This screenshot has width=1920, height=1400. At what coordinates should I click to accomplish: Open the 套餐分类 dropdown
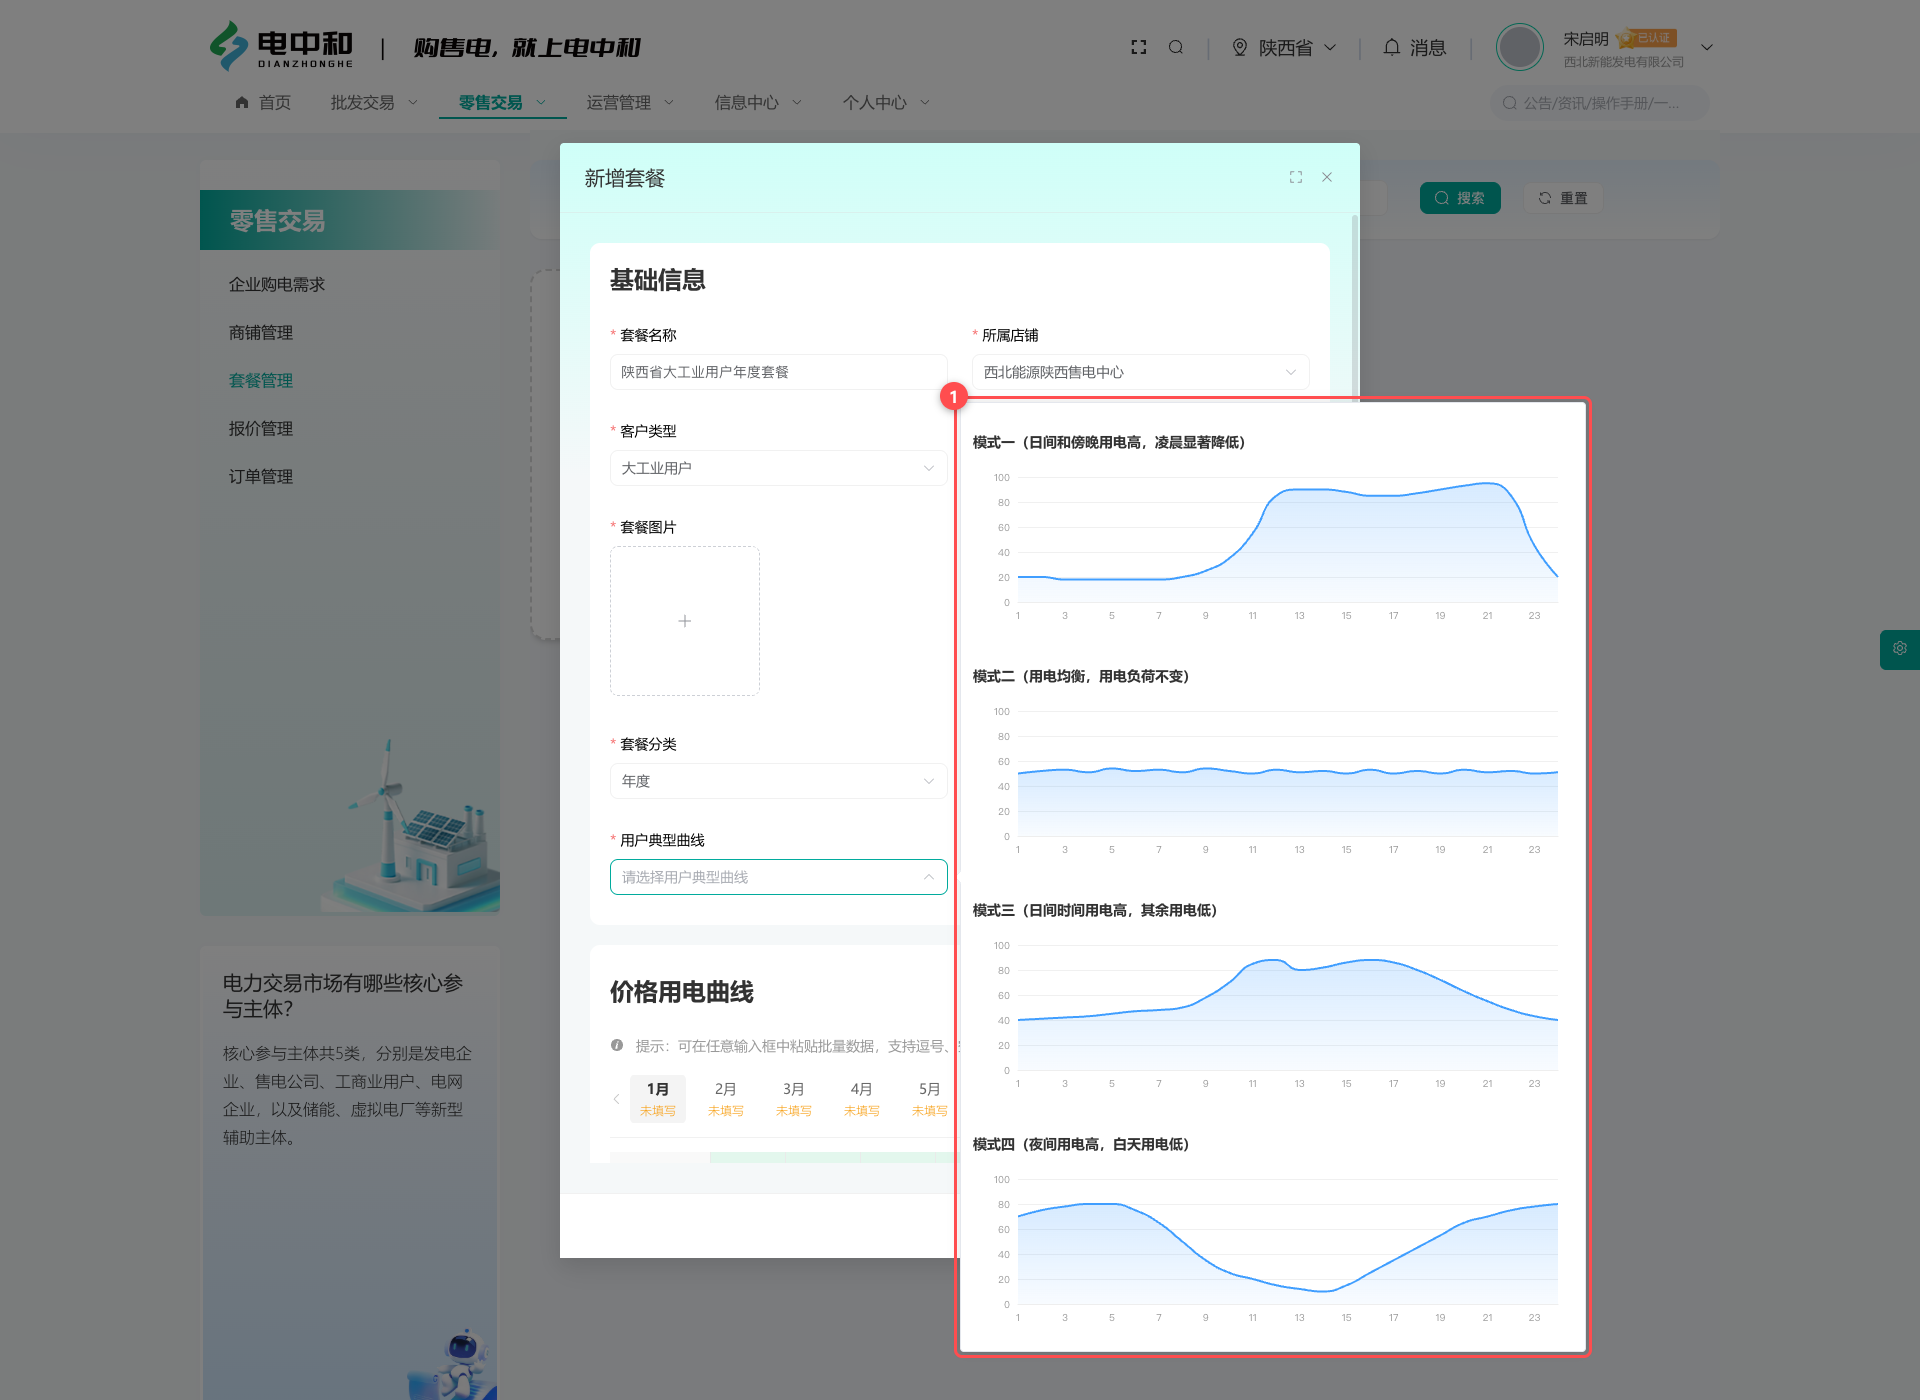[x=779, y=781]
